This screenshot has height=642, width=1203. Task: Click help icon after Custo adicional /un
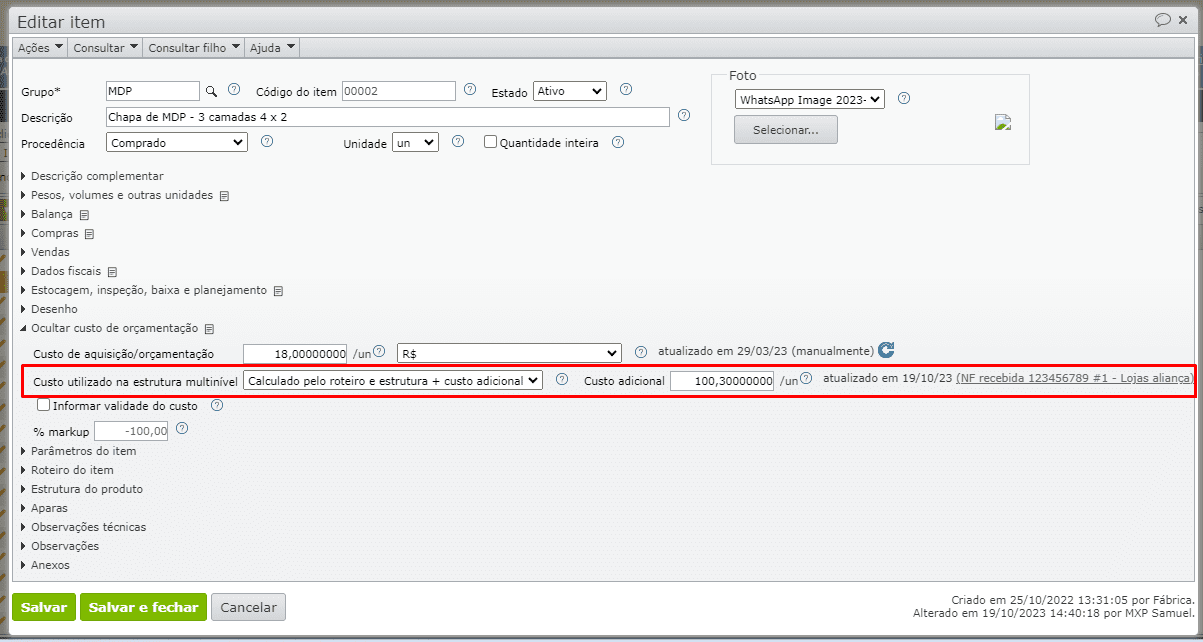pos(805,379)
